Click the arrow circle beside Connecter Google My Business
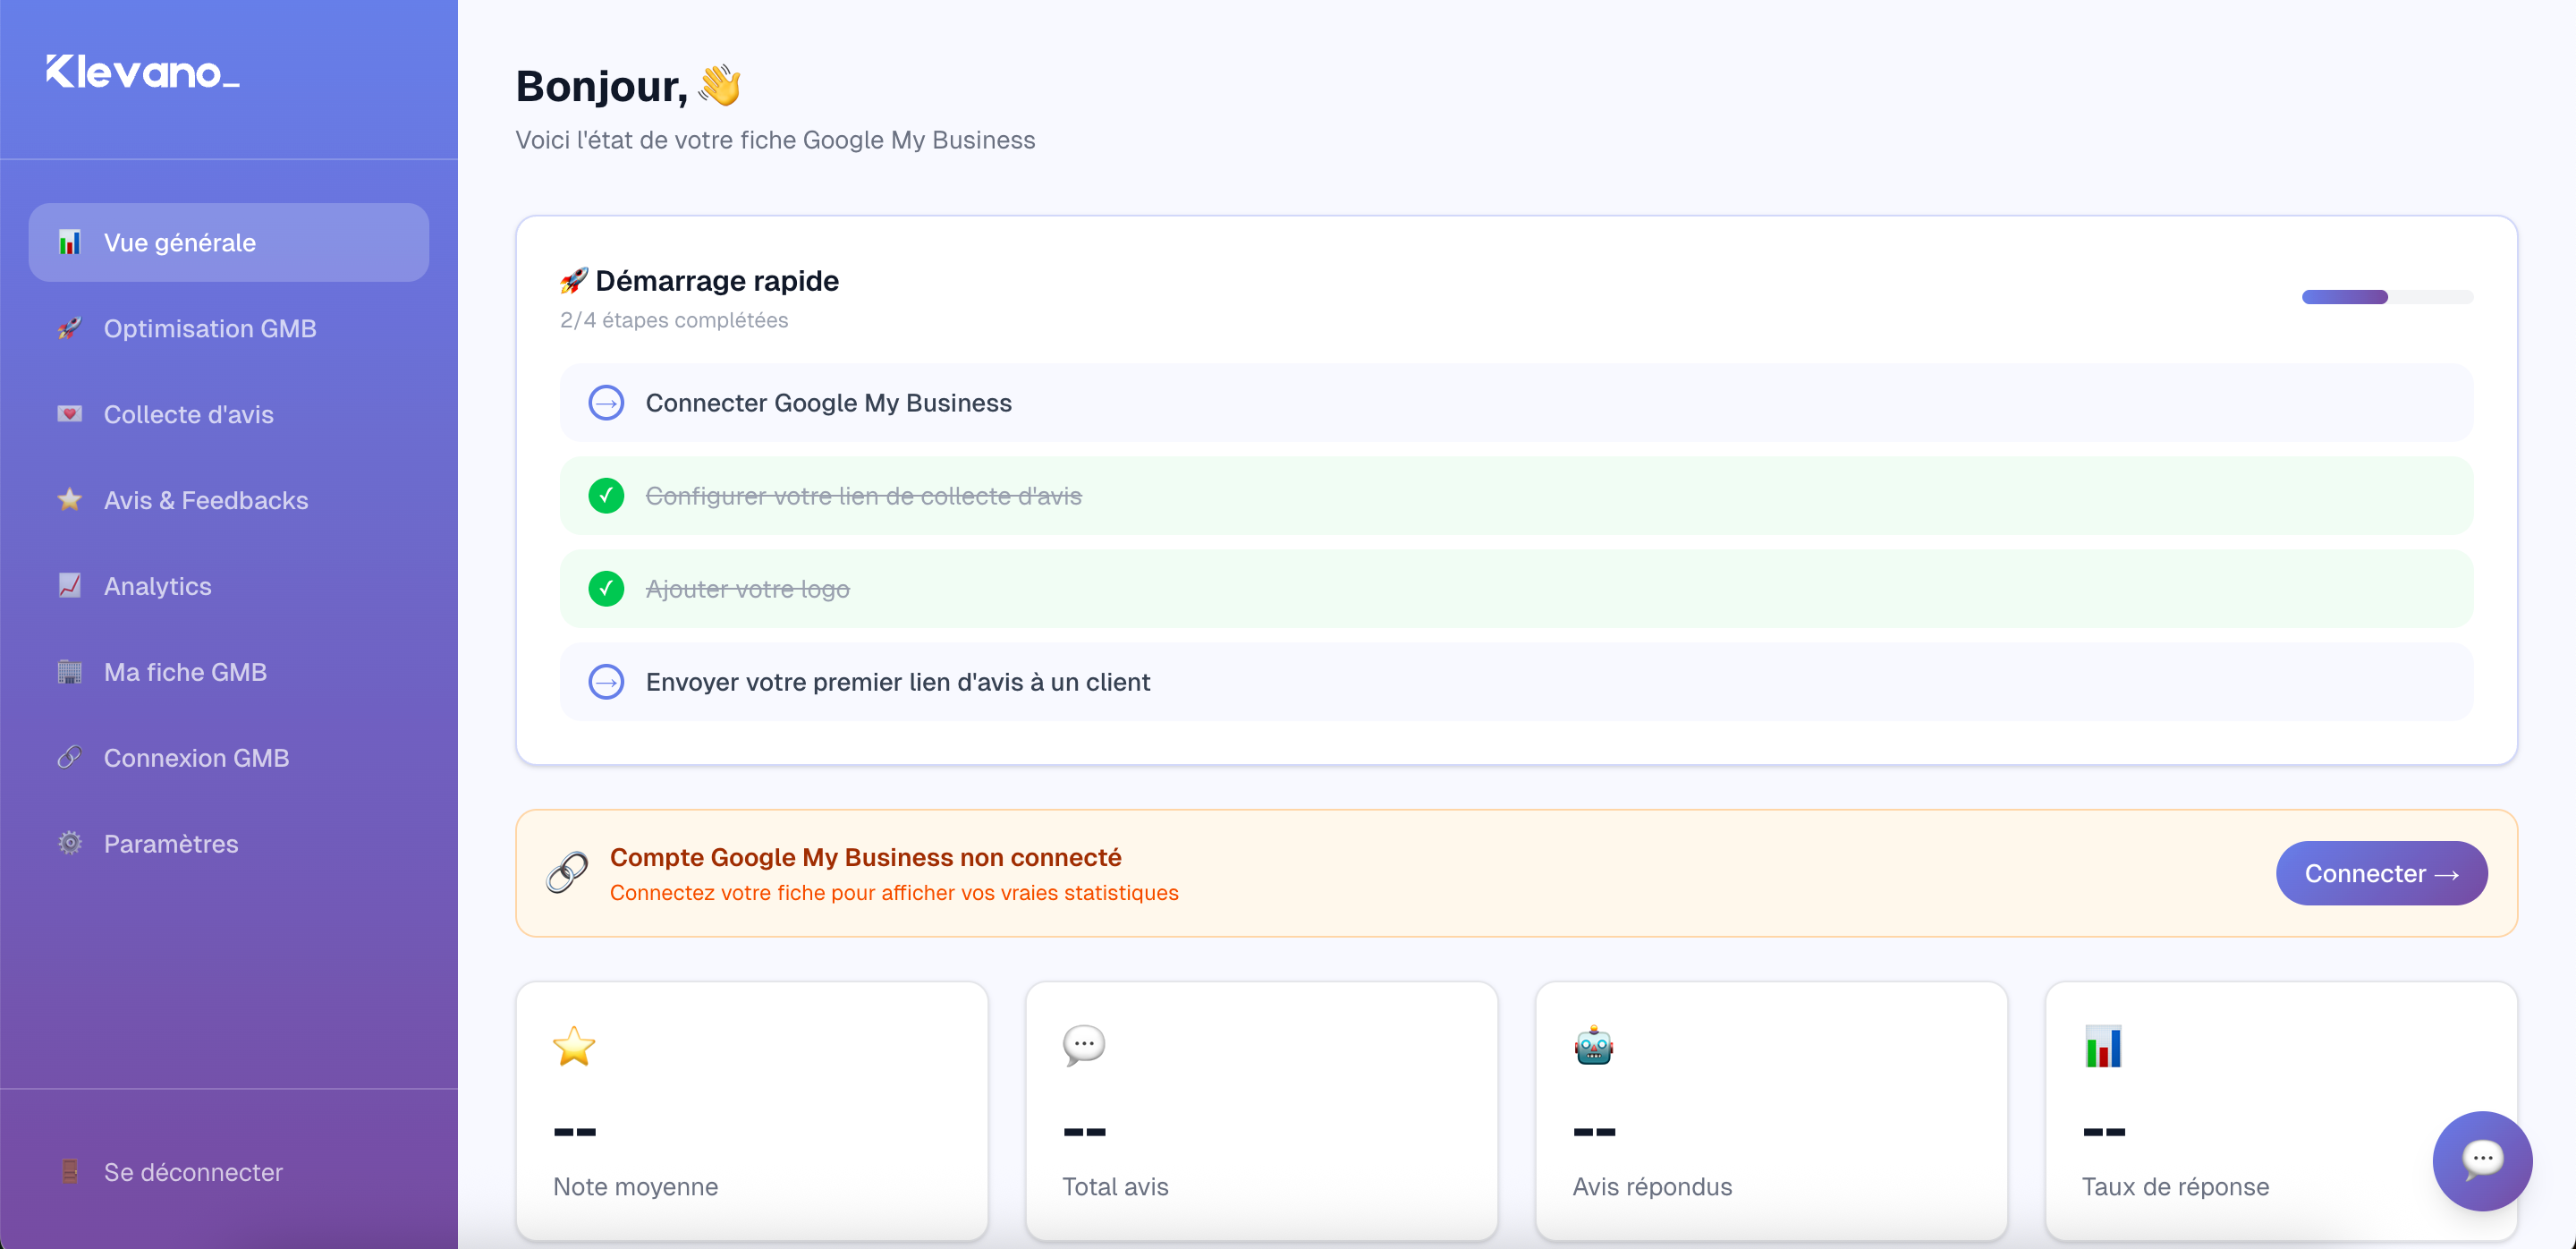 pos(606,403)
